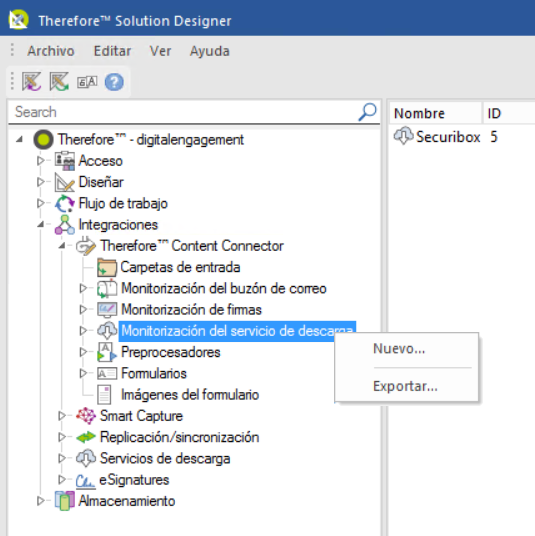
Task: Open the Ayuda menu
Action: coord(210,51)
